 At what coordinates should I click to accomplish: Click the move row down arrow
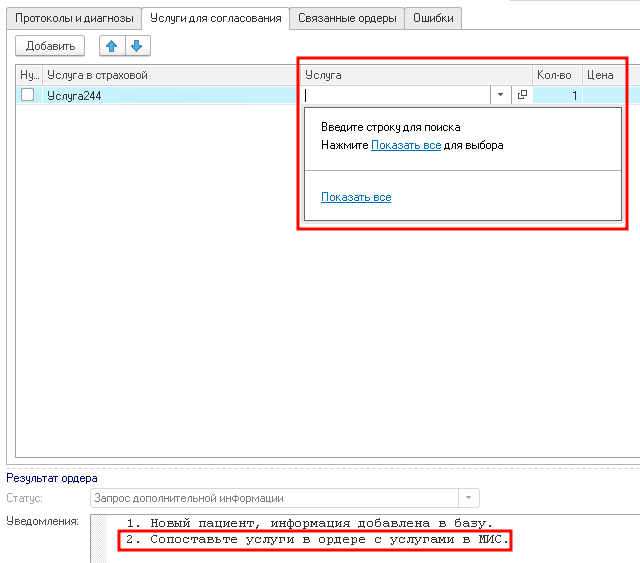(136, 46)
